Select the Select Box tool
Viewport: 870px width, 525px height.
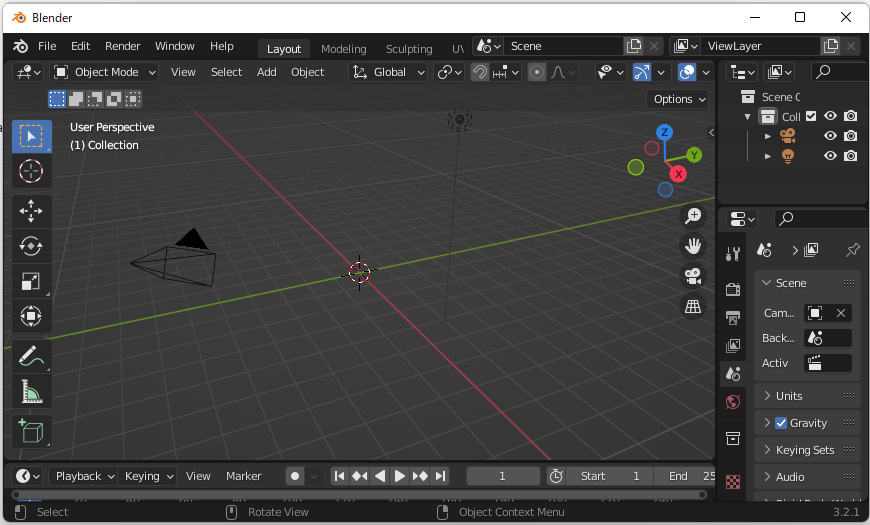click(x=32, y=136)
